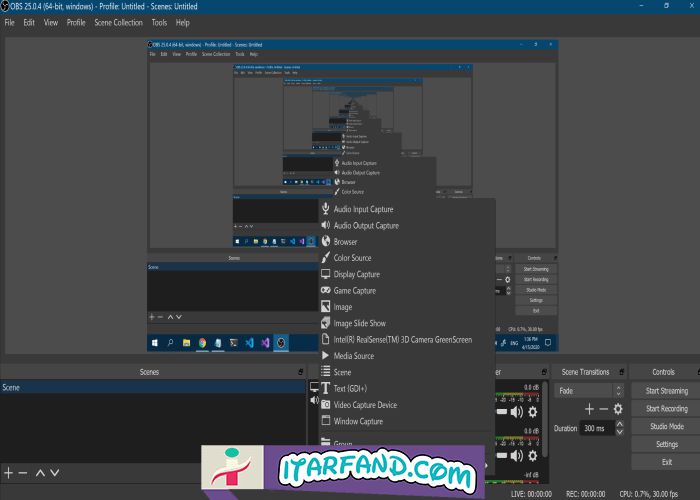Open the Tools menu
Image resolution: width=700 pixels, height=500 pixels.
159,22
